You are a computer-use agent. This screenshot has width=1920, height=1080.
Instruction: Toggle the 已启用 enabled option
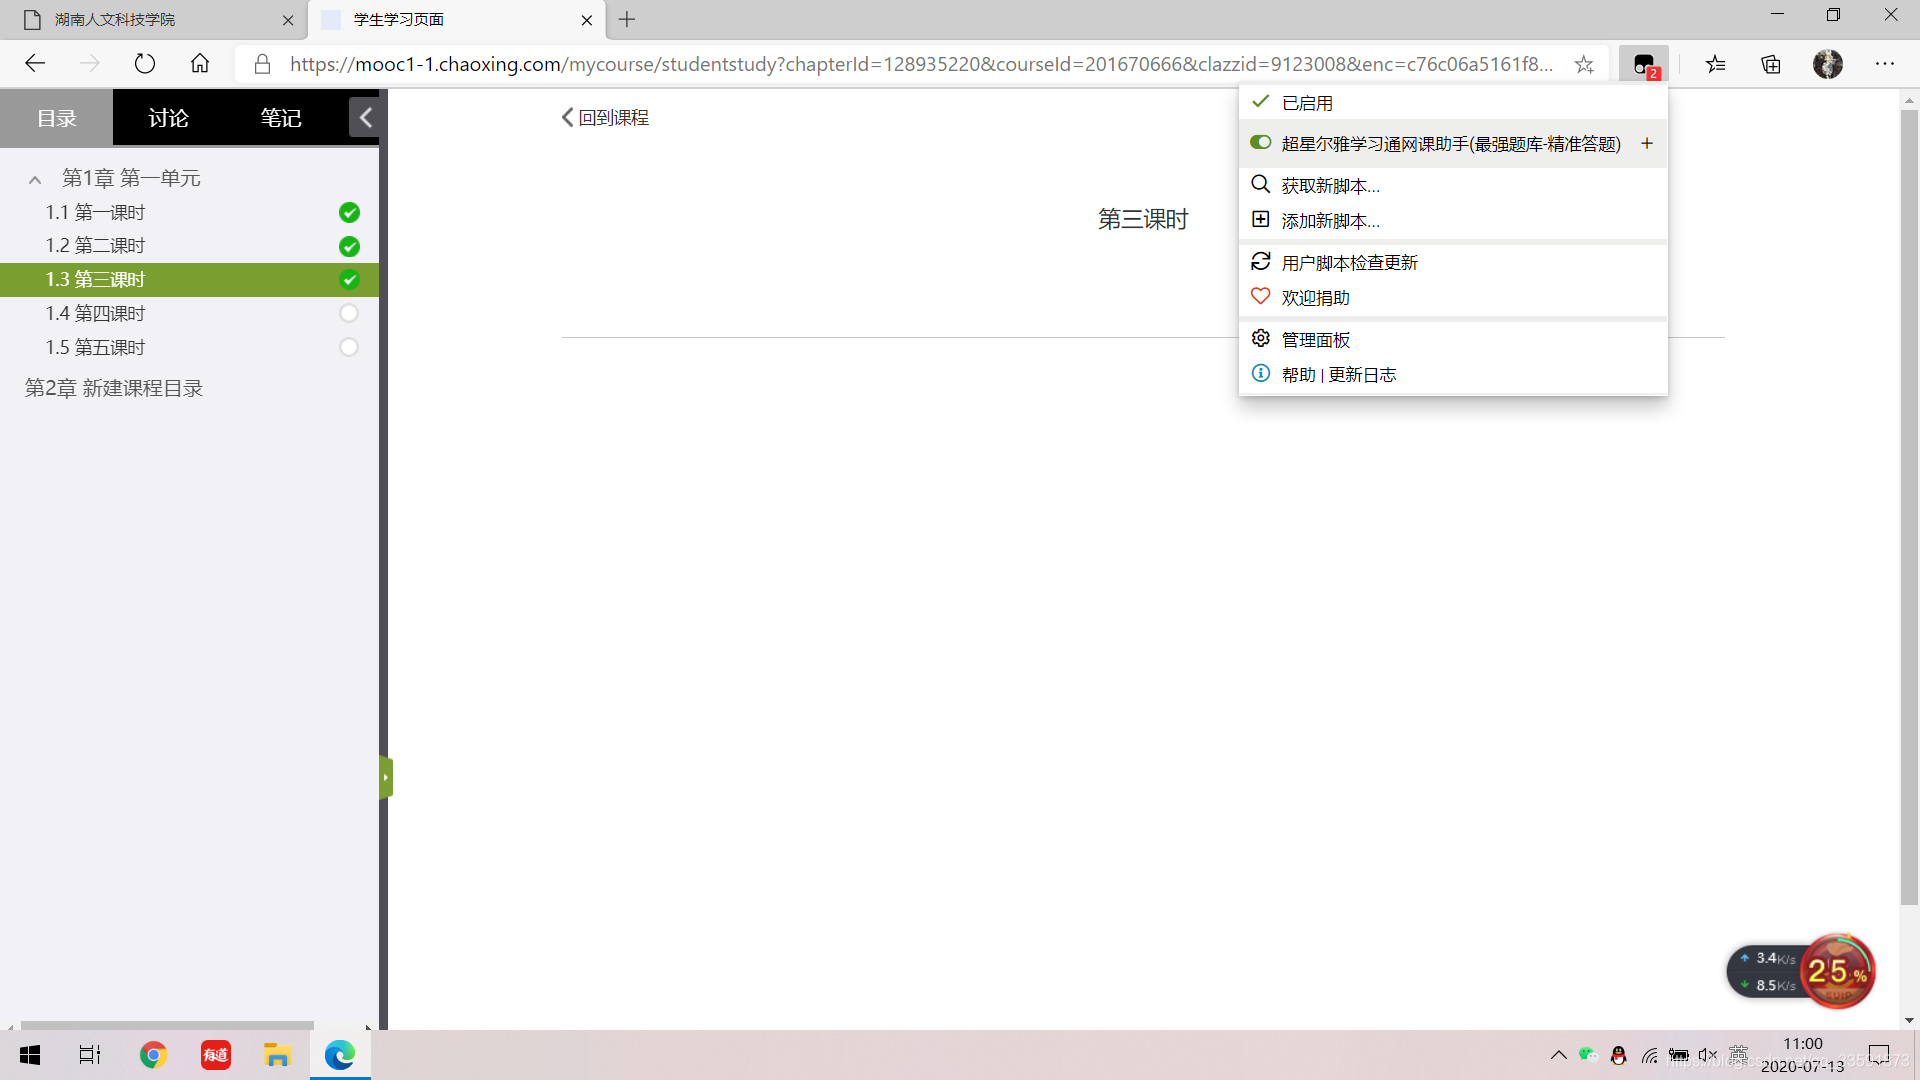(1453, 103)
